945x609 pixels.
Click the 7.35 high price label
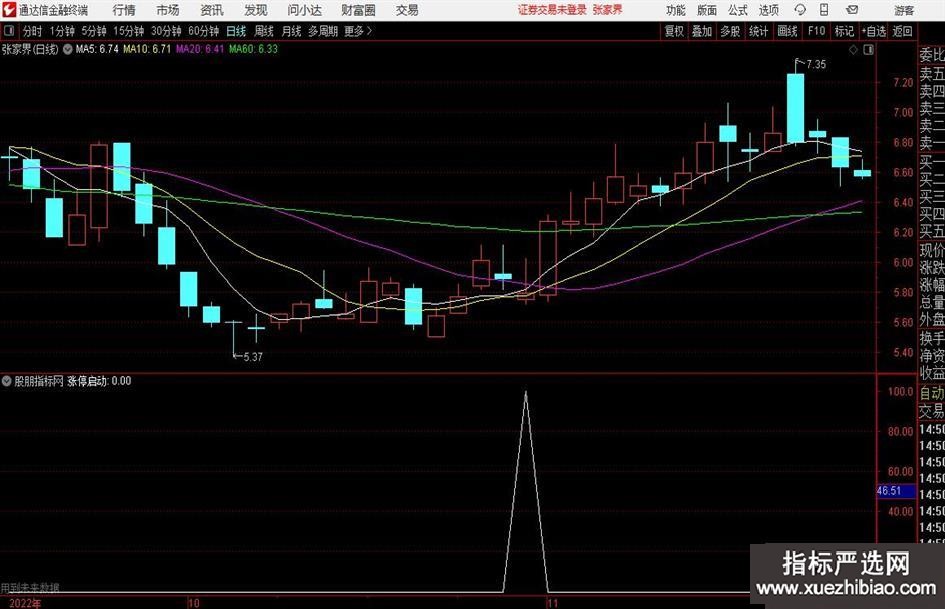click(x=815, y=65)
